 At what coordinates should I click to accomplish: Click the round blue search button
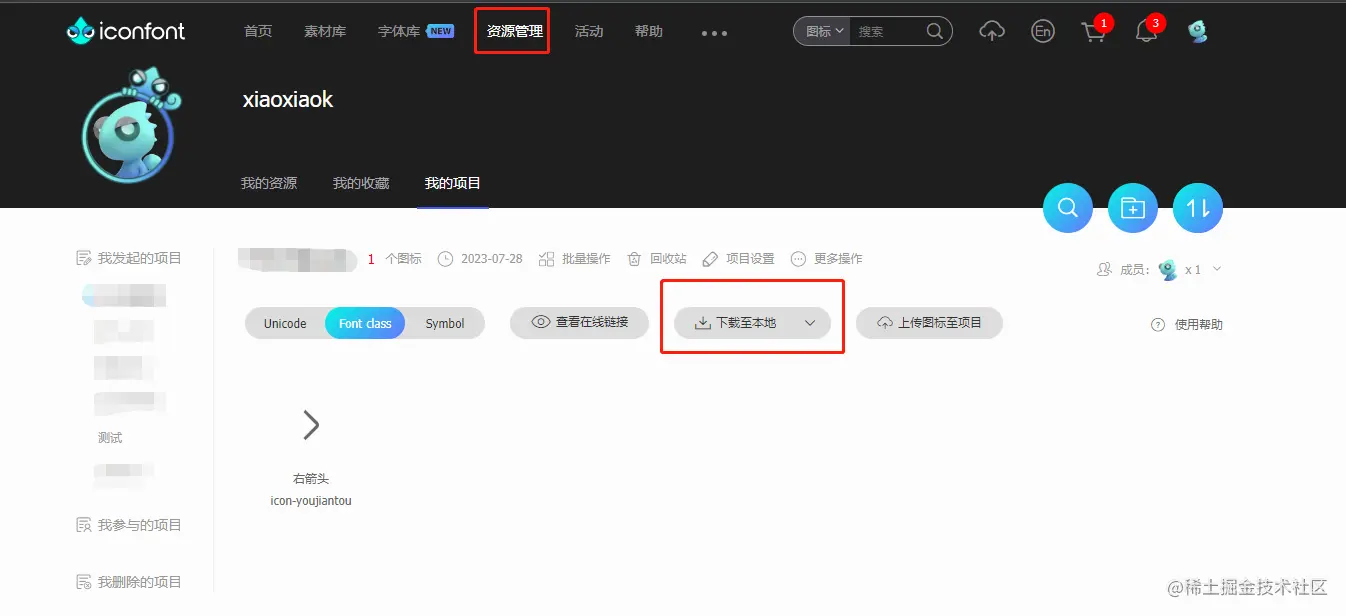[1068, 208]
